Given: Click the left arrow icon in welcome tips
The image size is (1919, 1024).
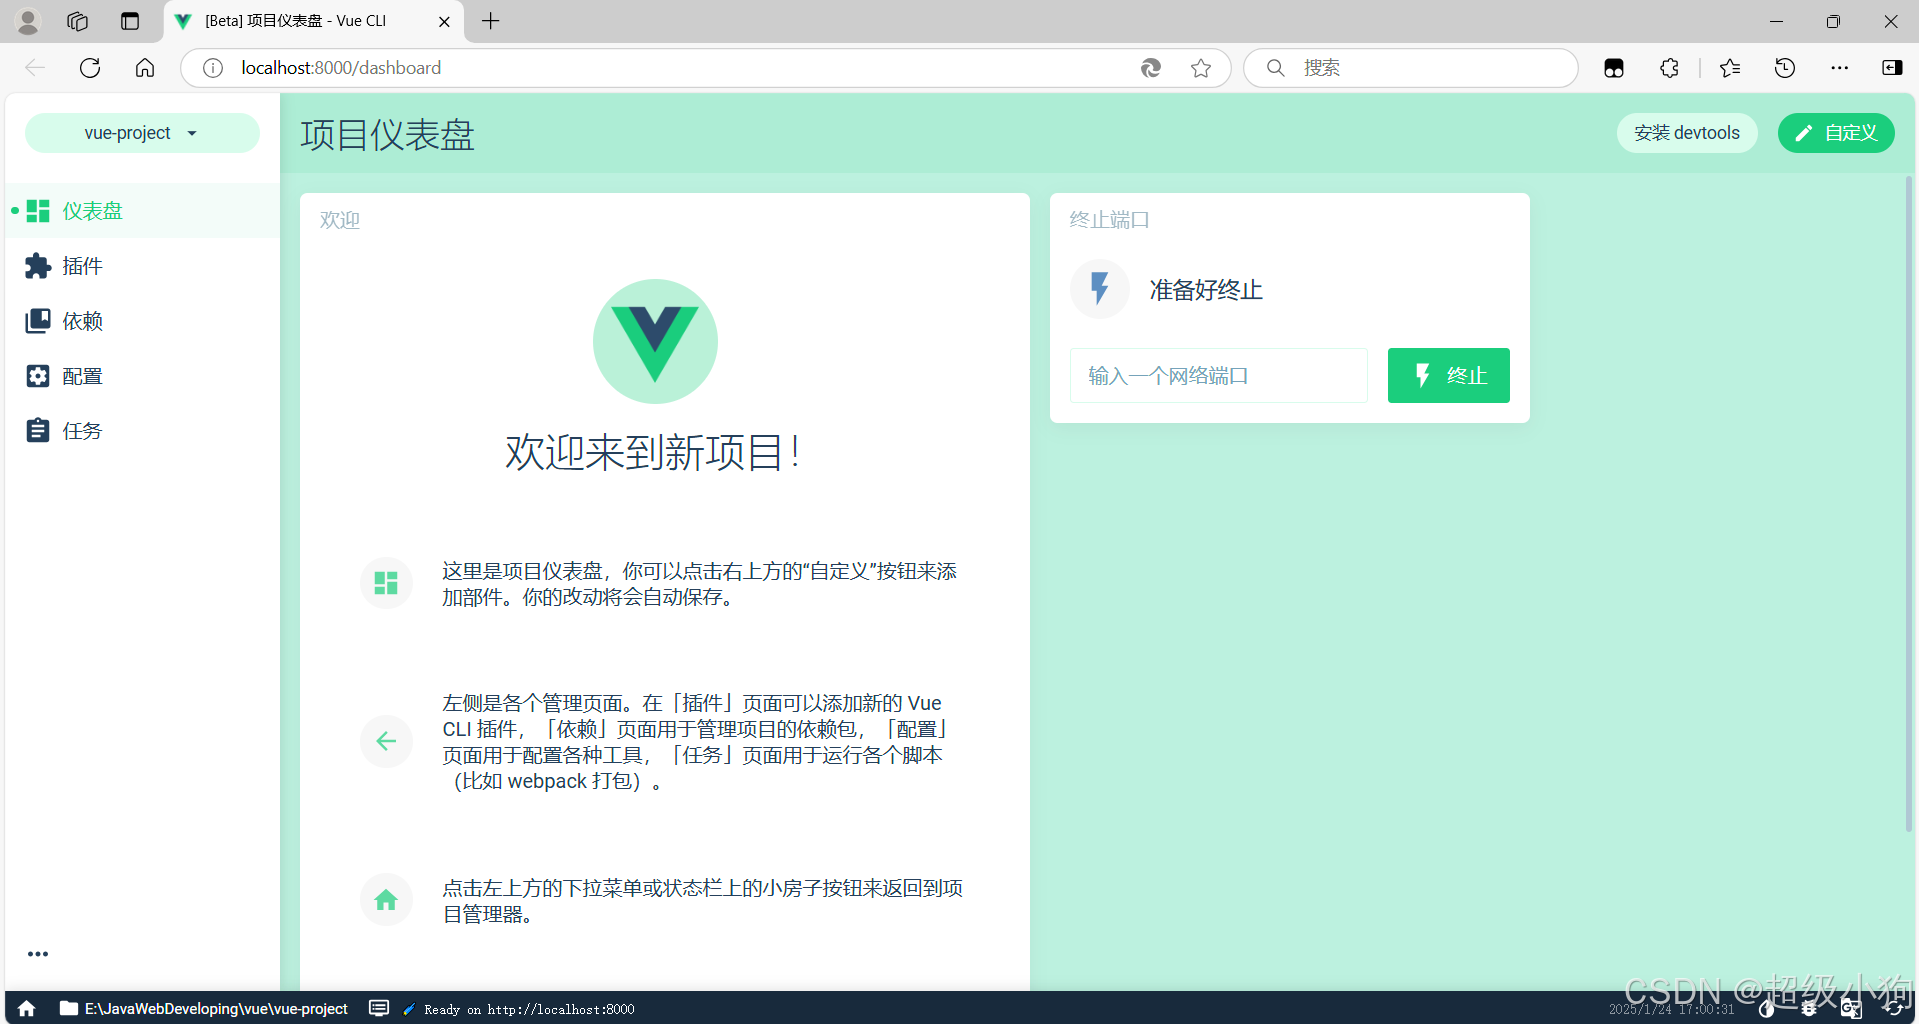Looking at the screenshot, I should (x=386, y=741).
